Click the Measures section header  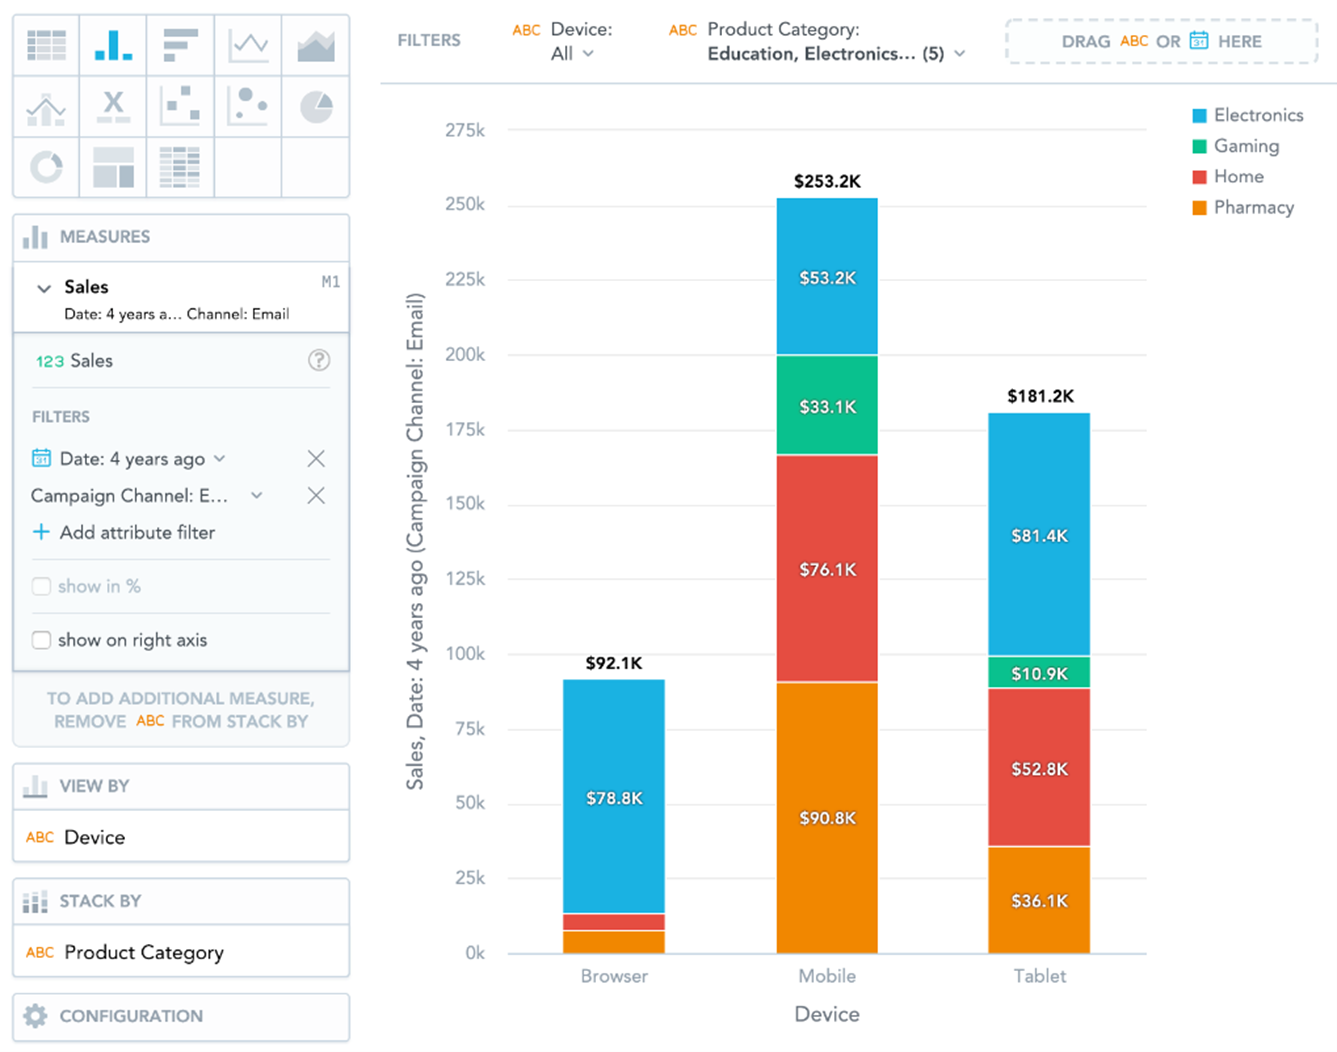pyautogui.click(x=180, y=237)
